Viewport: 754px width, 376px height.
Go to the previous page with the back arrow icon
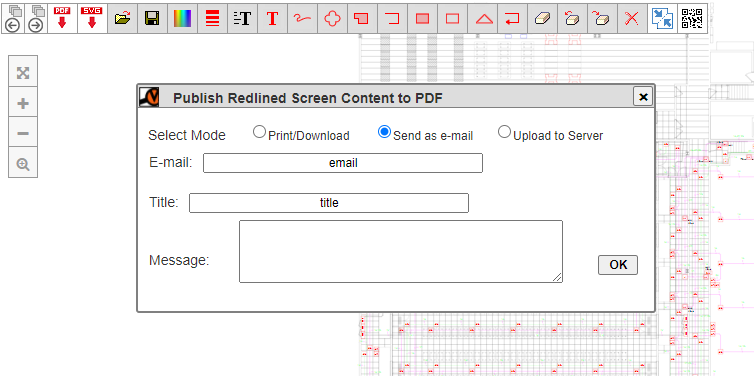point(13,18)
